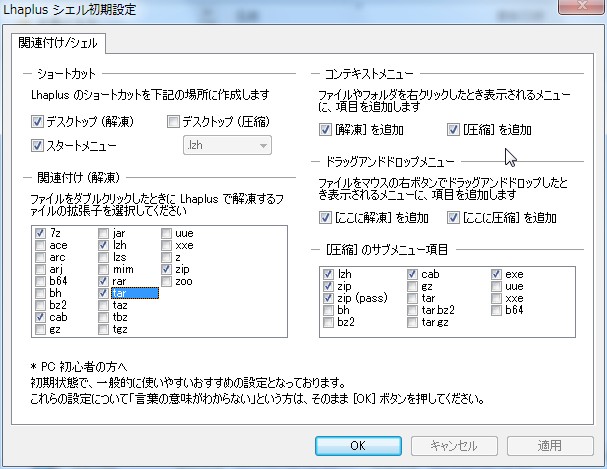This screenshot has width=607, height=469.
Task: Uncheck highlighted tar extension association
Action: pyautogui.click(x=103, y=293)
